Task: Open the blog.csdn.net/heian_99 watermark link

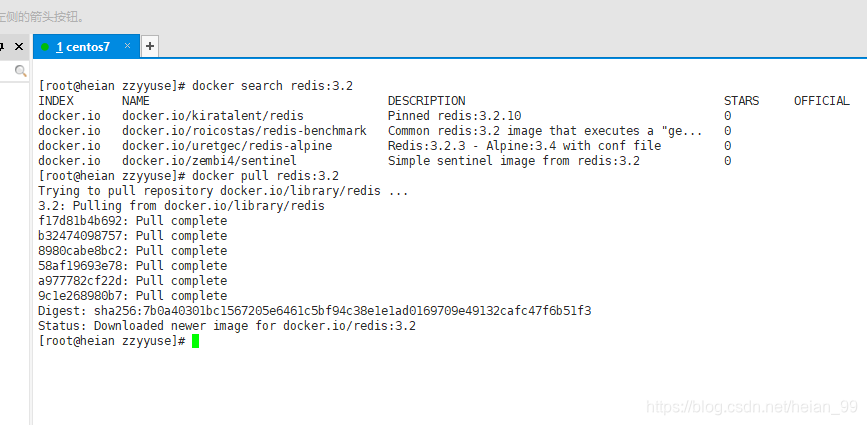Action: (x=751, y=408)
